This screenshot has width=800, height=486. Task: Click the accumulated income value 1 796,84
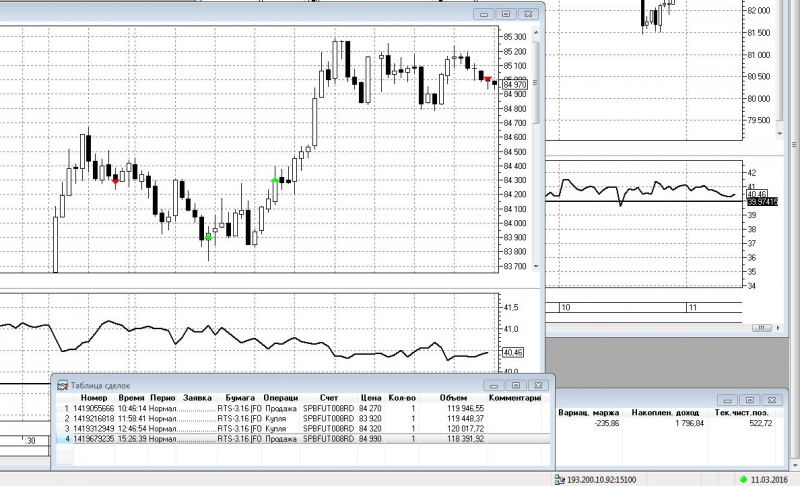[689, 423]
